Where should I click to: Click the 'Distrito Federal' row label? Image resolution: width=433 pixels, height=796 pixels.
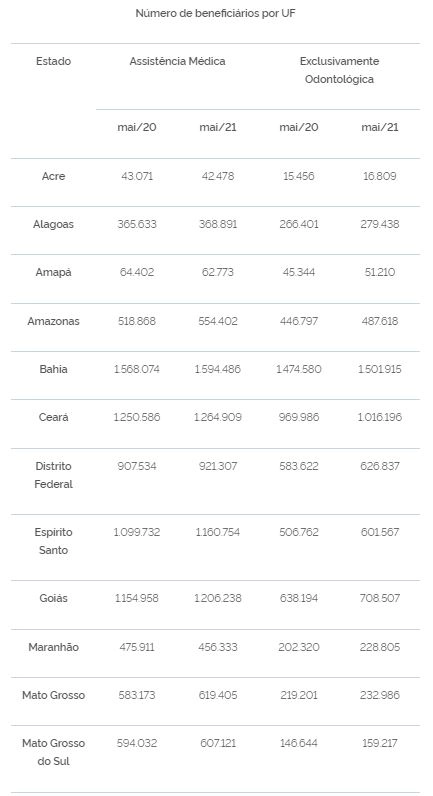(53, 475)
